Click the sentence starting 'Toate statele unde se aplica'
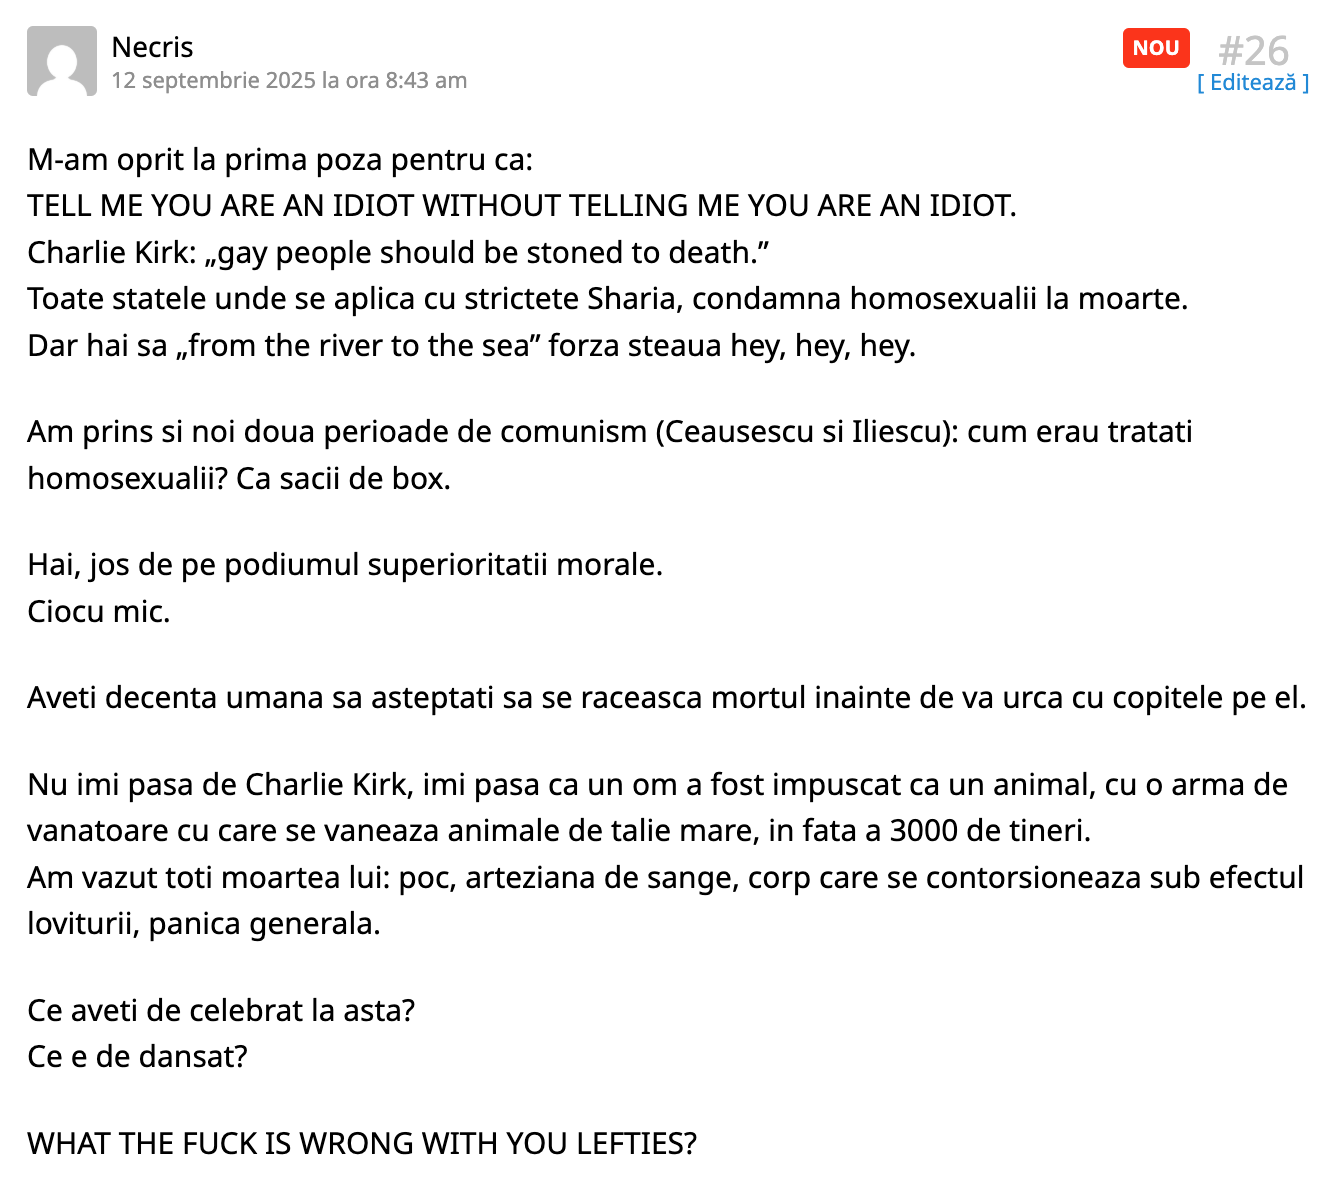 608,299
